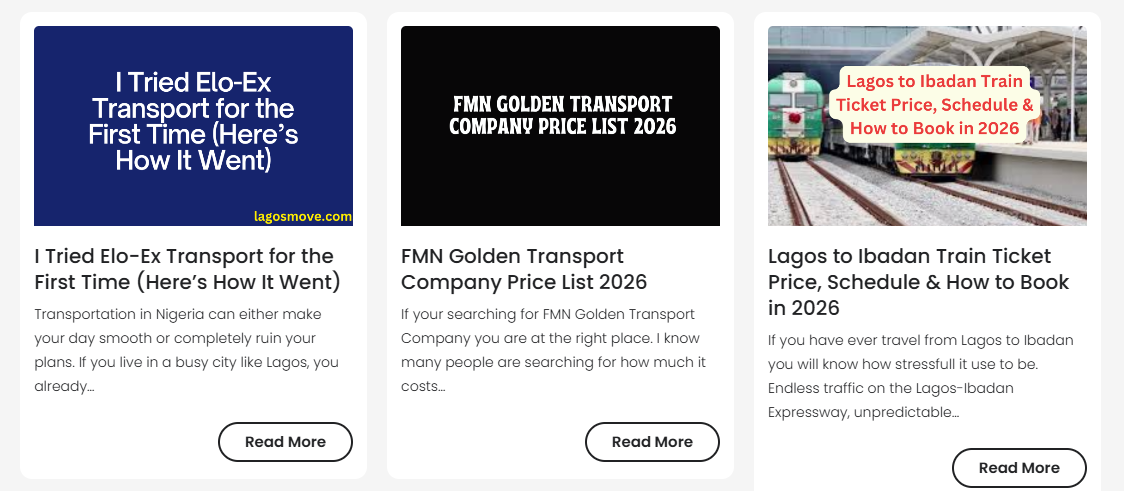Image resolution: width=1124 pixels, height=491 pixels.
Task: Open the blue Elo-Ex Transport thumbnail image
Action: pyautogui.click(x=194, y=126)
